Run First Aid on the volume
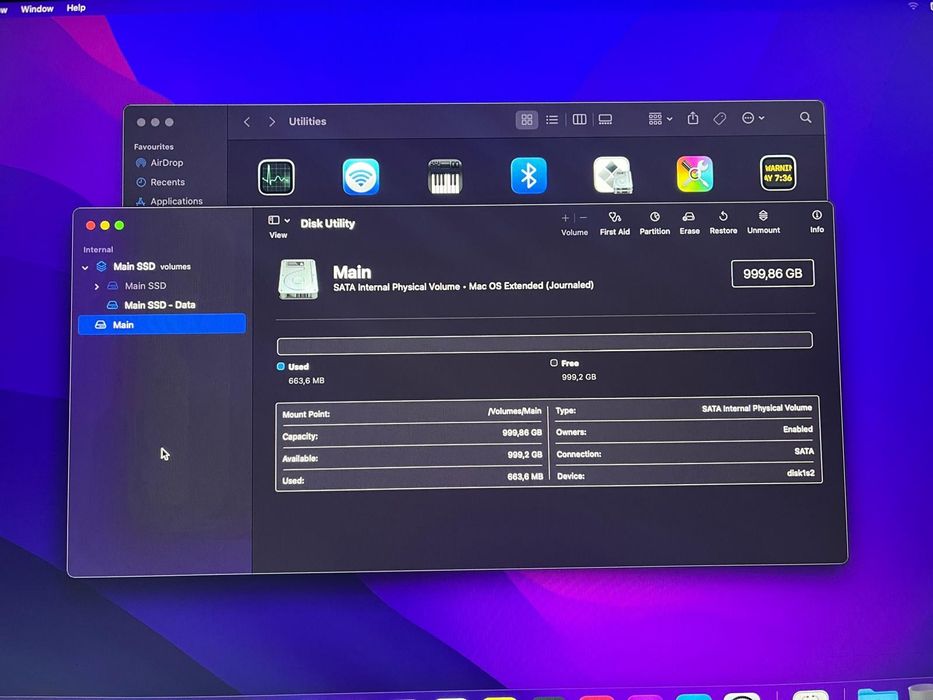 (615, 223)
